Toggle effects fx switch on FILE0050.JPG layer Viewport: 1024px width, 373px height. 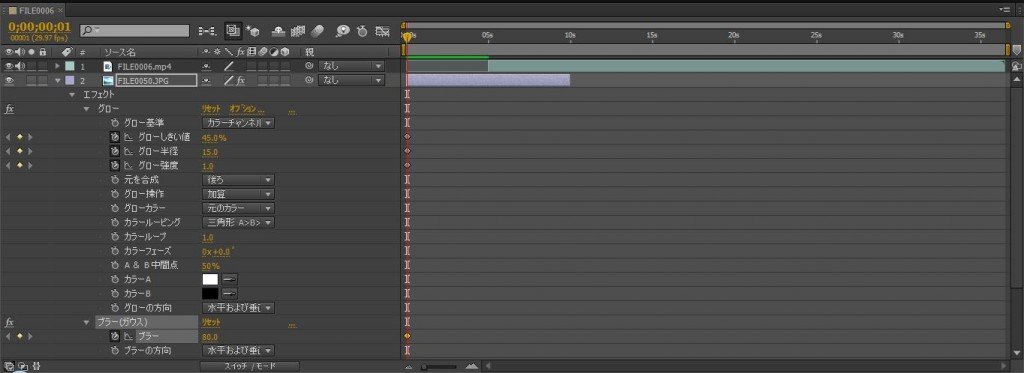click(240, 80)
